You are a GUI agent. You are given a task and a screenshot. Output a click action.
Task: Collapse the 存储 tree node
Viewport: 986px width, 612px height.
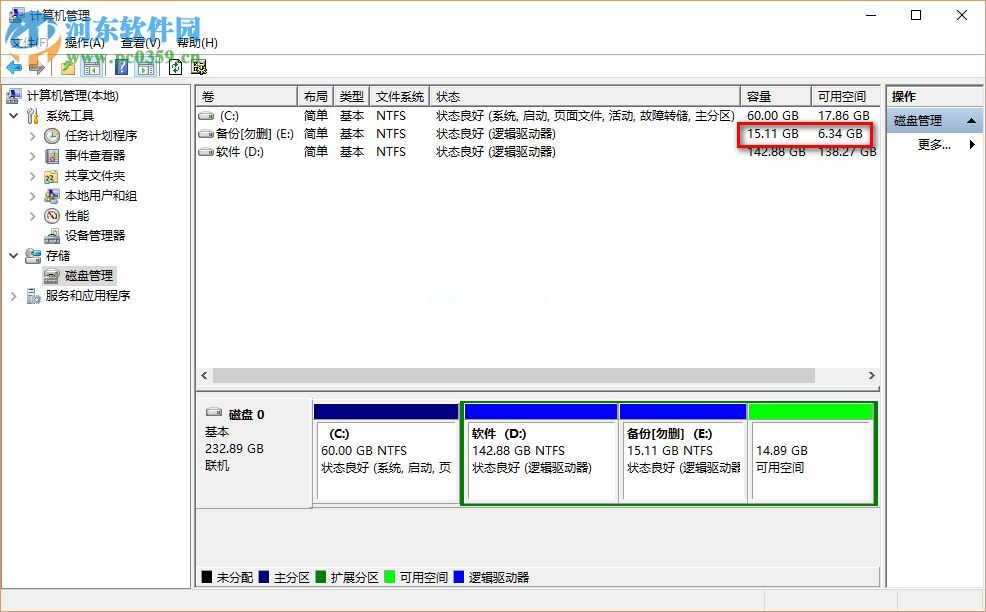click(x=12, y=256)
